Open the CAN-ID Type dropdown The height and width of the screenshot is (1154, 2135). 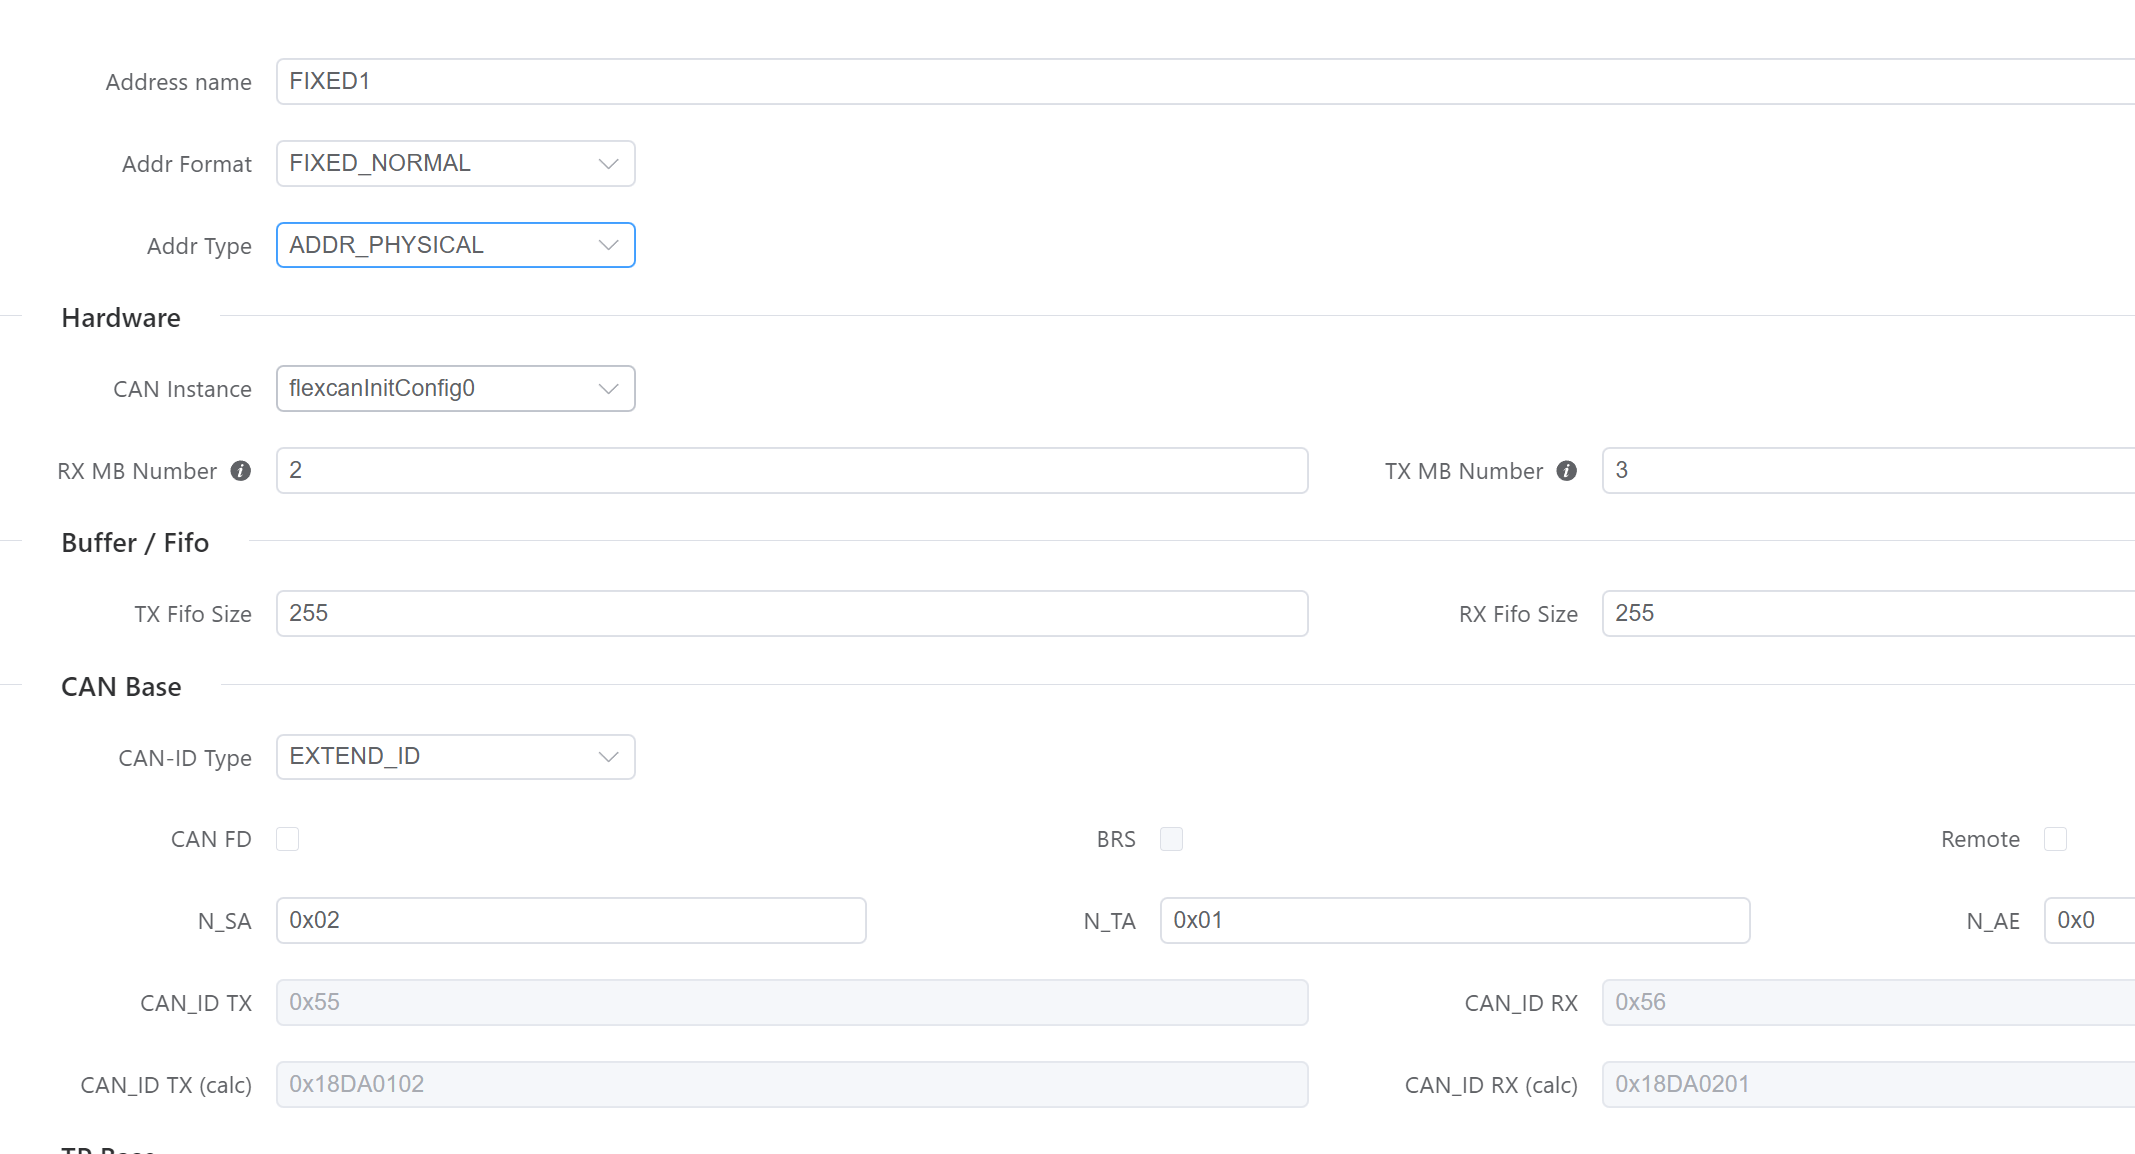click(455, 757)
